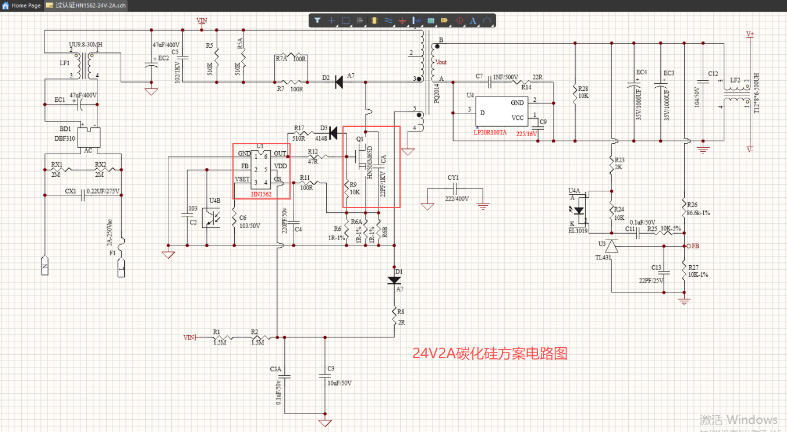
Task: Select the CX1 capacitor designator
Action: 70,191
